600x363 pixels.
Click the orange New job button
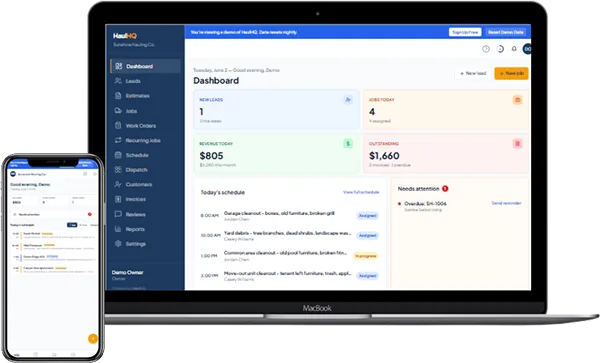coord(511,73)
